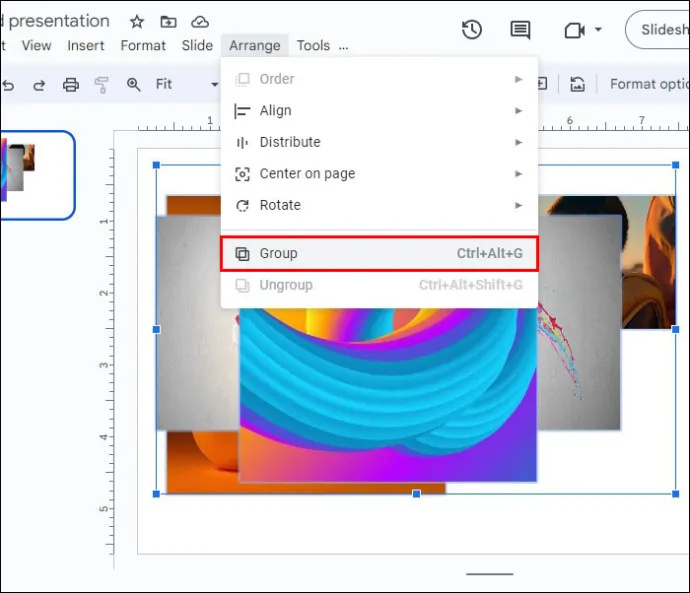Image resolution: width=690 pixels, height=593 pixels.
Task: Click the redo arrow icon
Action: pos(39,85)
